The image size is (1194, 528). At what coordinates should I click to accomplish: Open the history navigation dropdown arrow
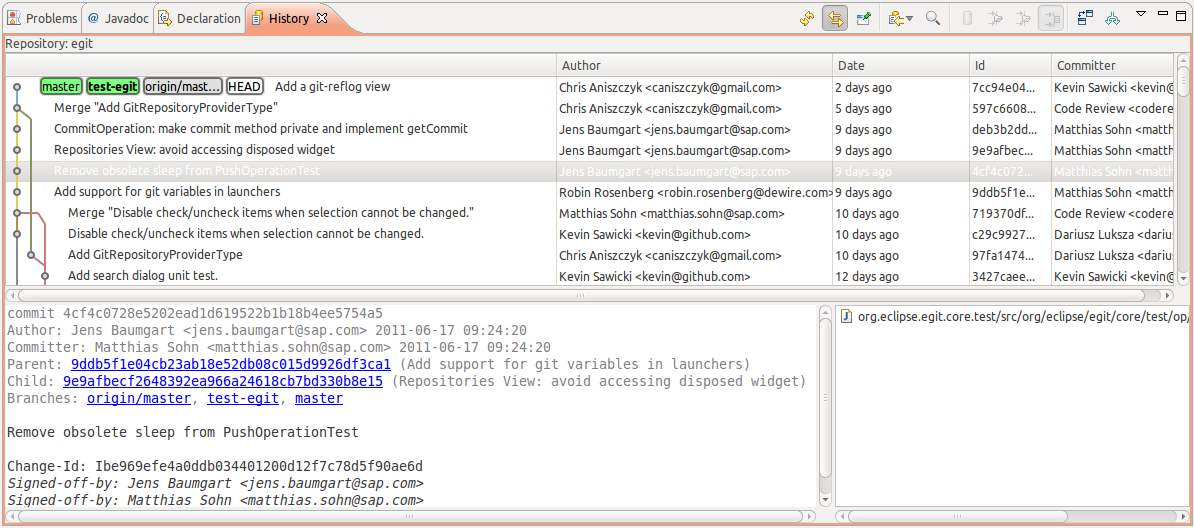(909, 18)
